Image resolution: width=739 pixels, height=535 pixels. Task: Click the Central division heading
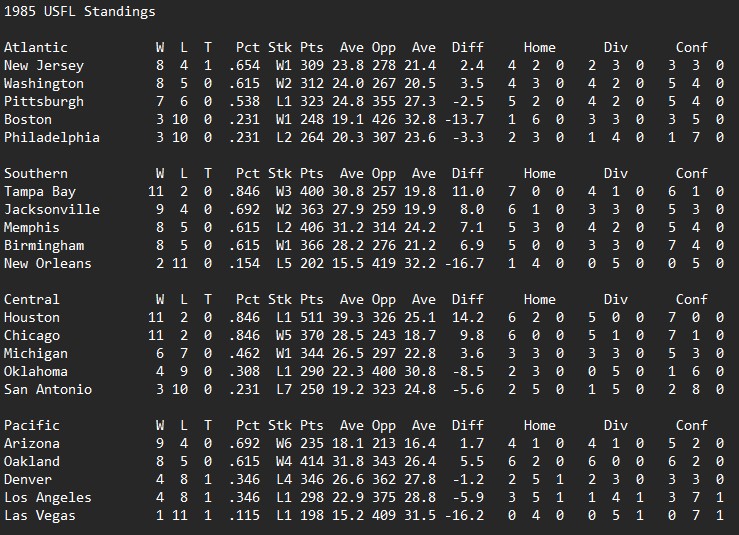pos(32,299)
